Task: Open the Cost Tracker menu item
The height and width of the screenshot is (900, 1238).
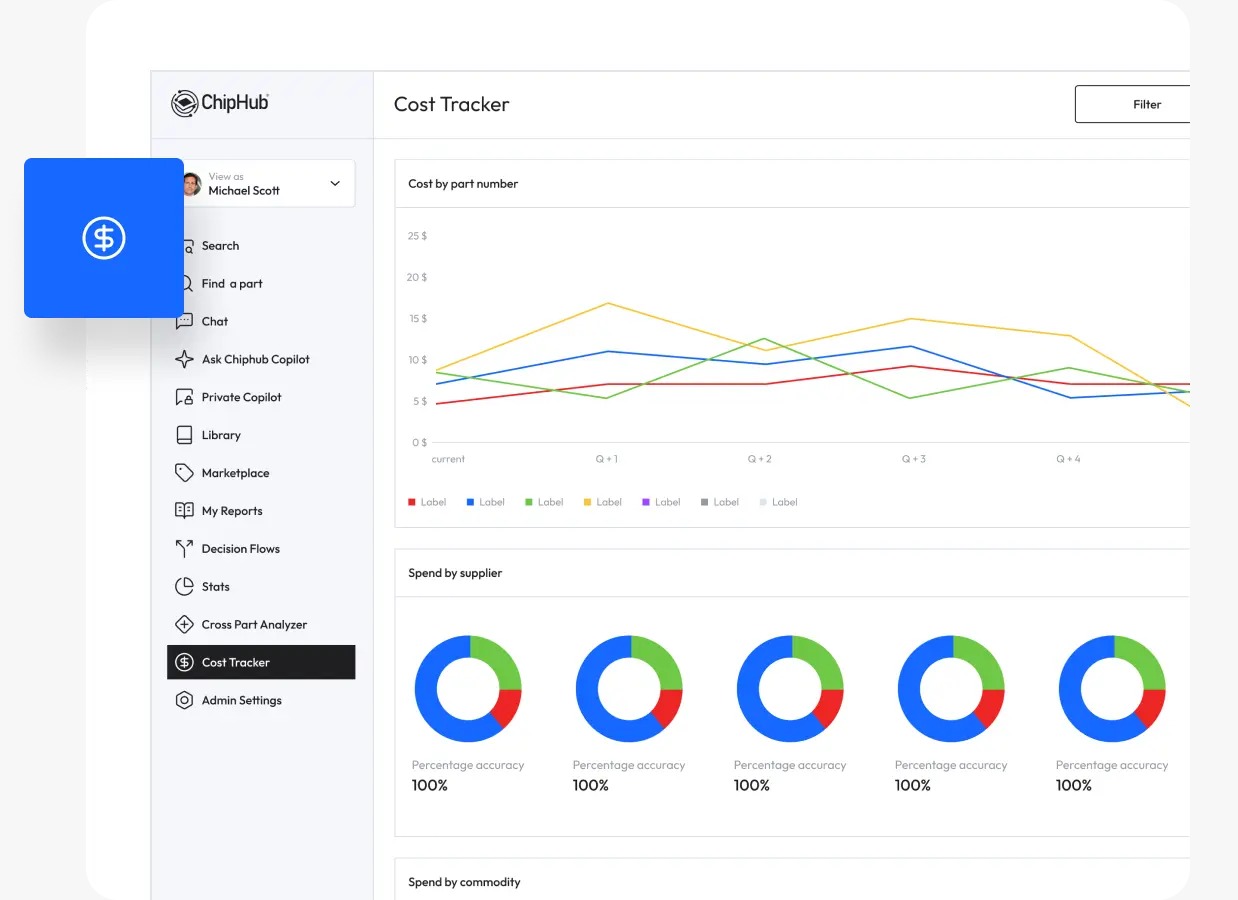Action: point(236,663)
